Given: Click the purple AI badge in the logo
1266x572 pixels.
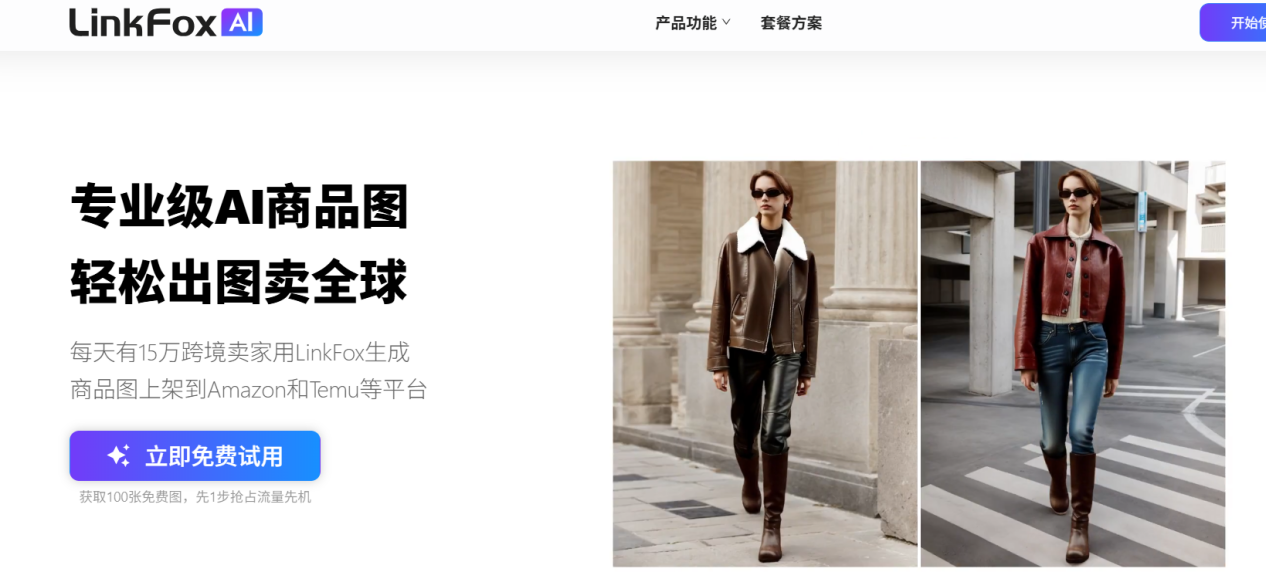Looking at the screenshot, I should pyautogui.click(x=241, y=22).
